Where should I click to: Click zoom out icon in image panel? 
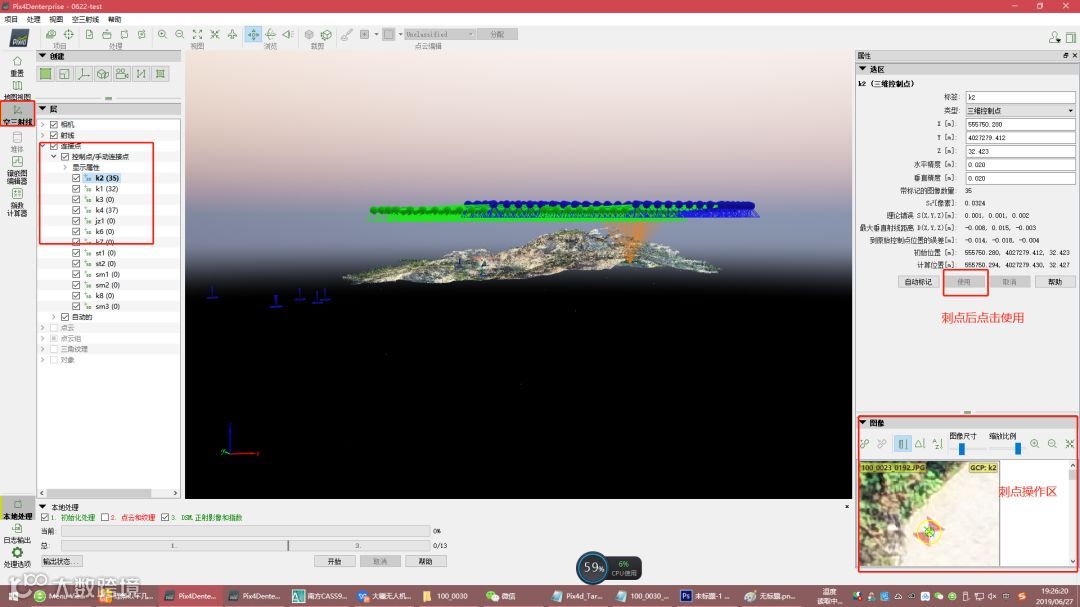(x=1052, y=444)
